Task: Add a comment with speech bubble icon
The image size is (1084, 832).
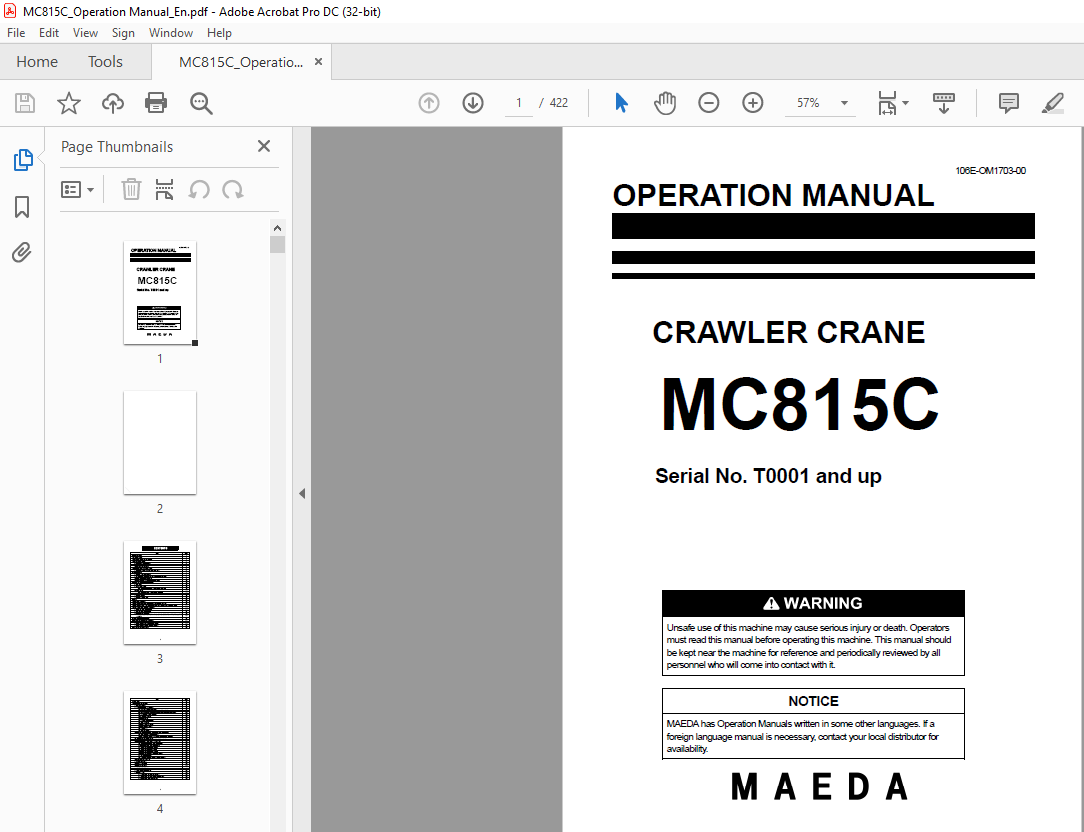Action: [1009, 103]
